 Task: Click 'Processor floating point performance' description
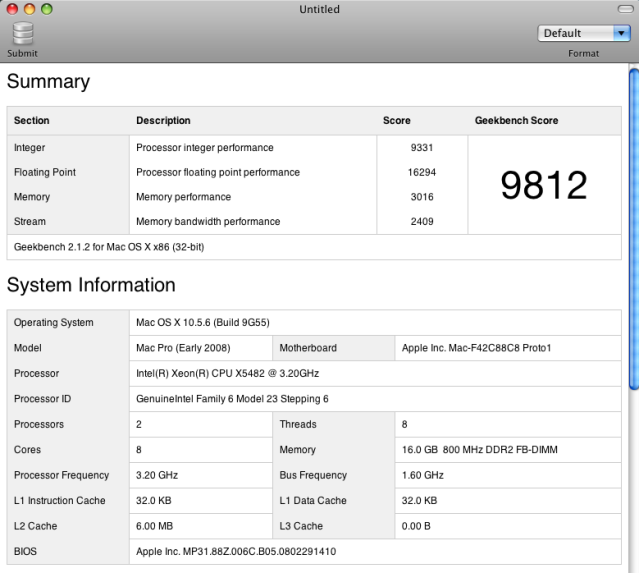pos(218,172)
